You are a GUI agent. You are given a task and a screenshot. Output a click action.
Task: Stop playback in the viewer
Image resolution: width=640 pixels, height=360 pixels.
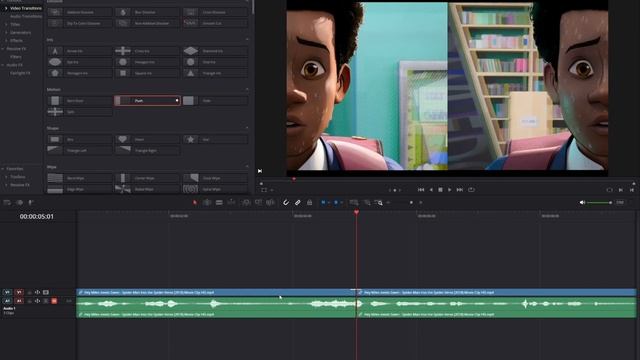(x=440, y=190)
